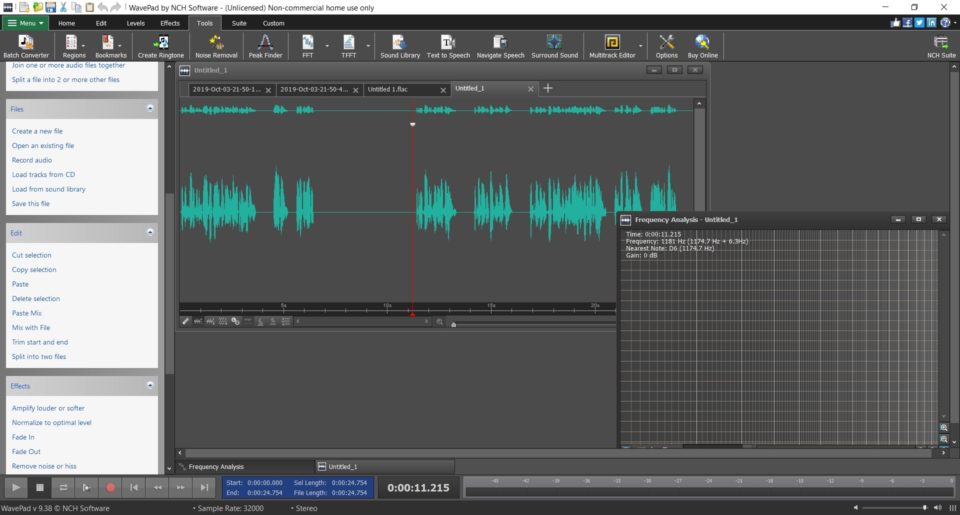Viewport: 960px width, 515px height.
Task: Click the speaker volume icon
Action: (x=937, y=508)
